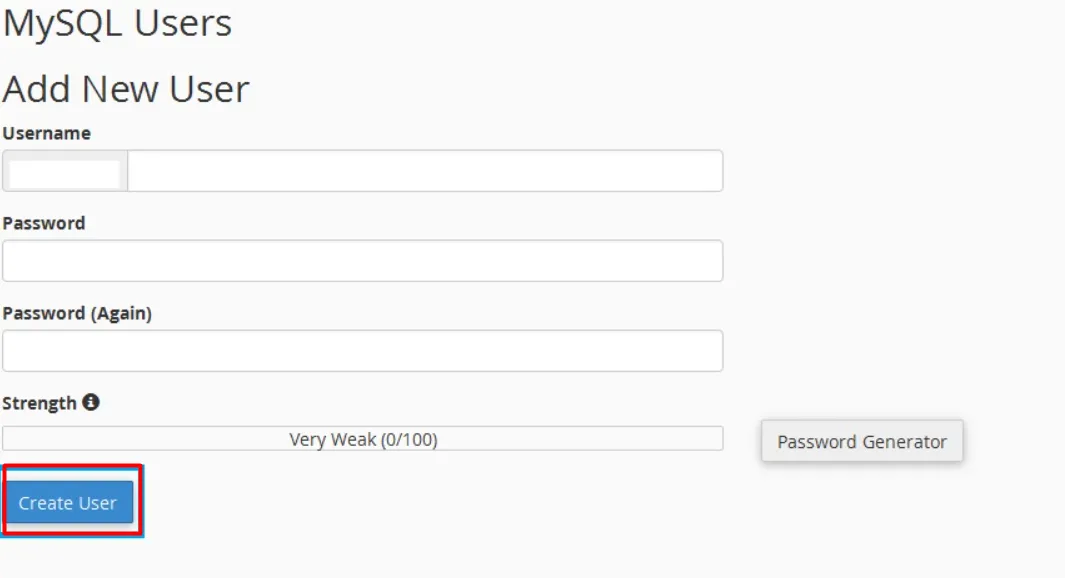Click the Strength label text
The image size is (1065, 578).
pos(39,403)
